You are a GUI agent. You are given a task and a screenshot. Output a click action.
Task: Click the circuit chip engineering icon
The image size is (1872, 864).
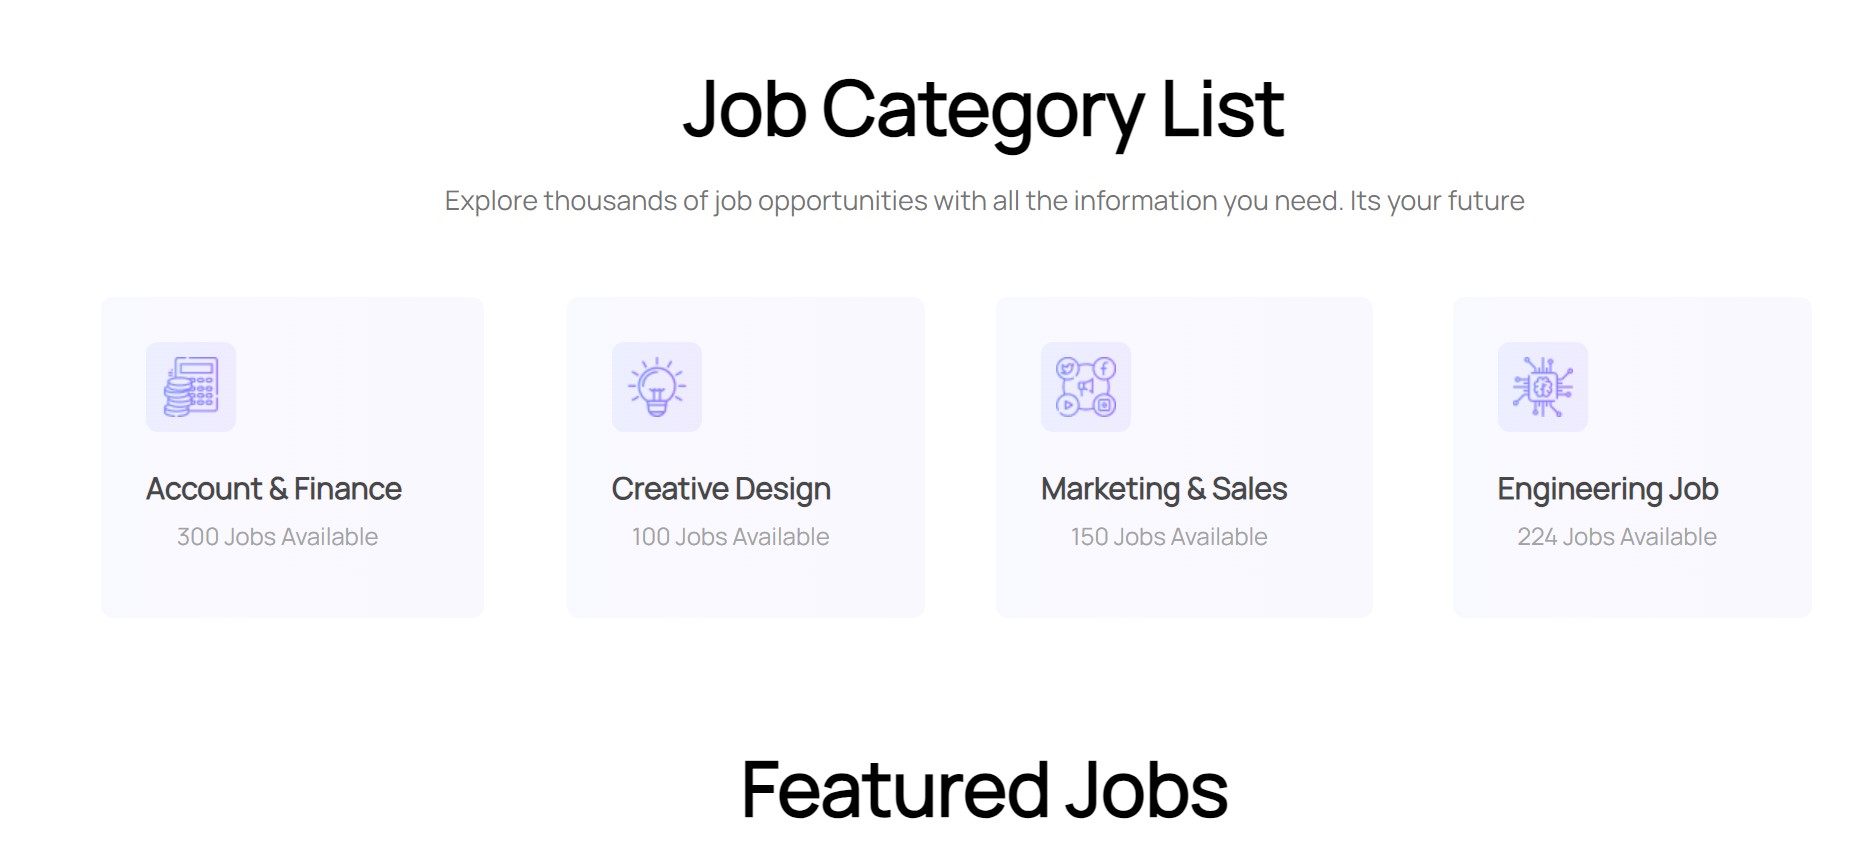pos(1543,387)
